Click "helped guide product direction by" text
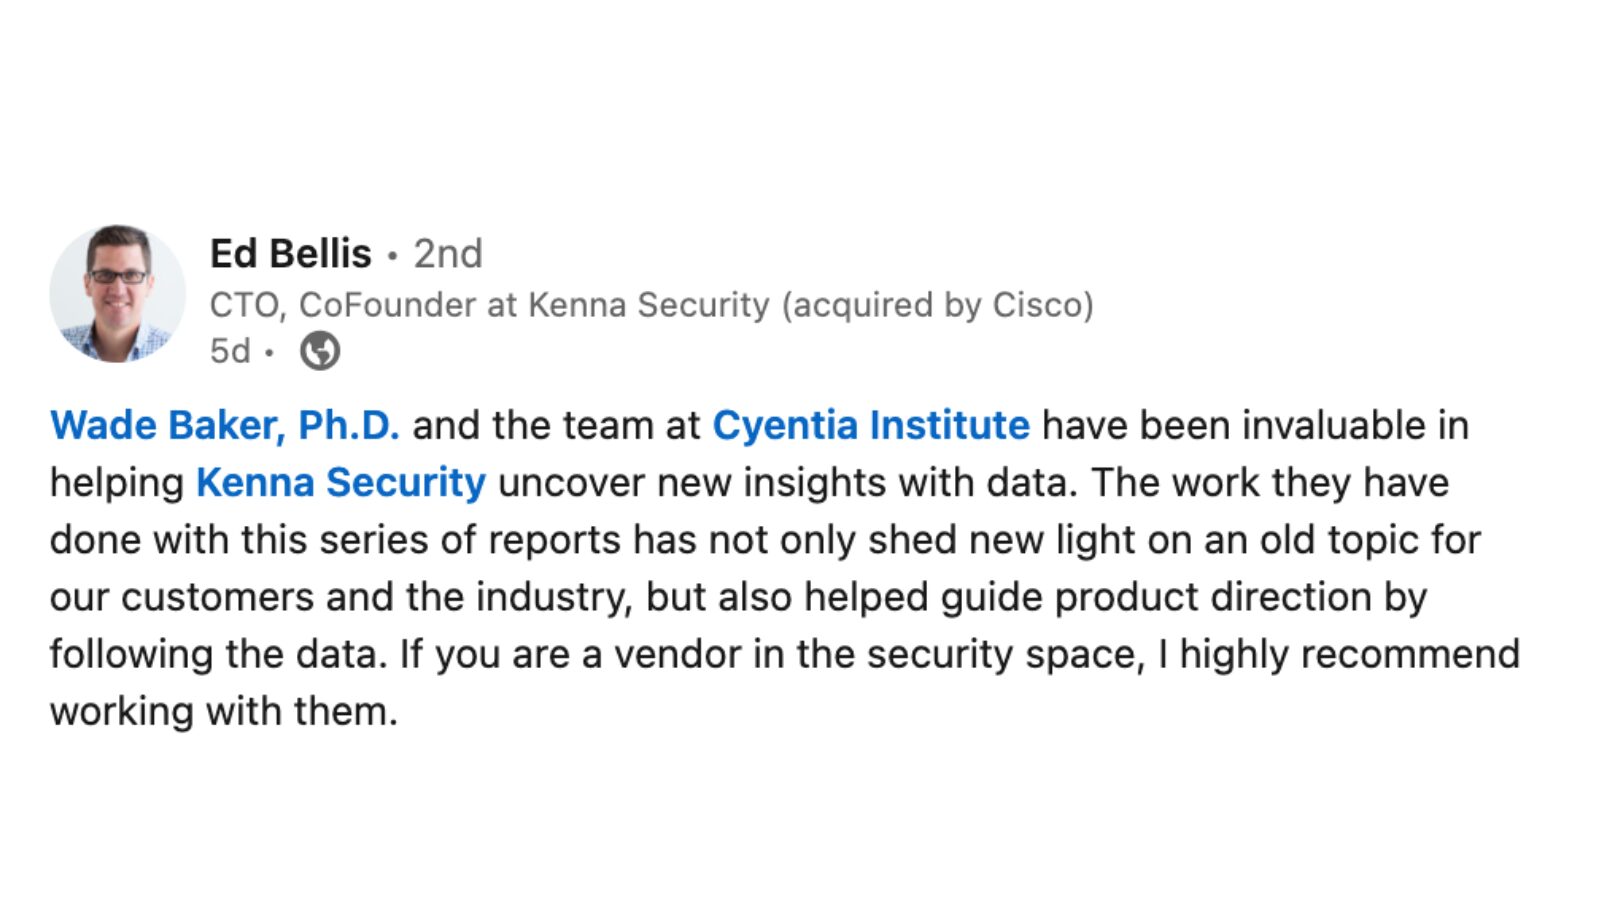 pos(1116,597)
